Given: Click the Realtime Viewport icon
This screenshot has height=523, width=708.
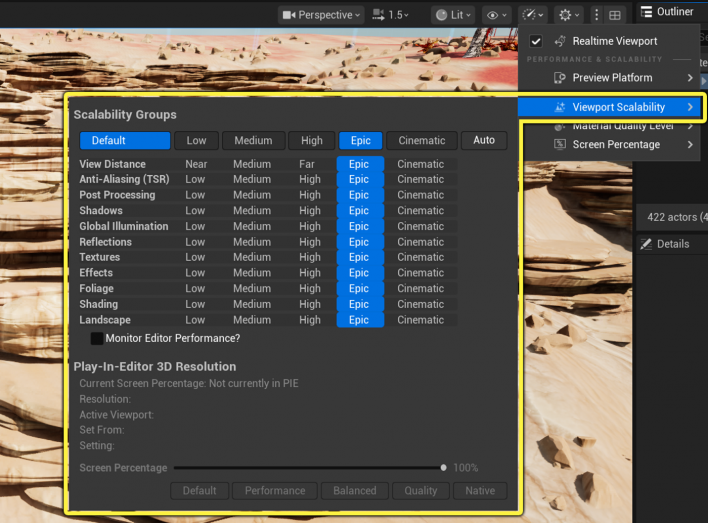Looking at the screenshot, I should pyautogui.click(x=560, y=41).
